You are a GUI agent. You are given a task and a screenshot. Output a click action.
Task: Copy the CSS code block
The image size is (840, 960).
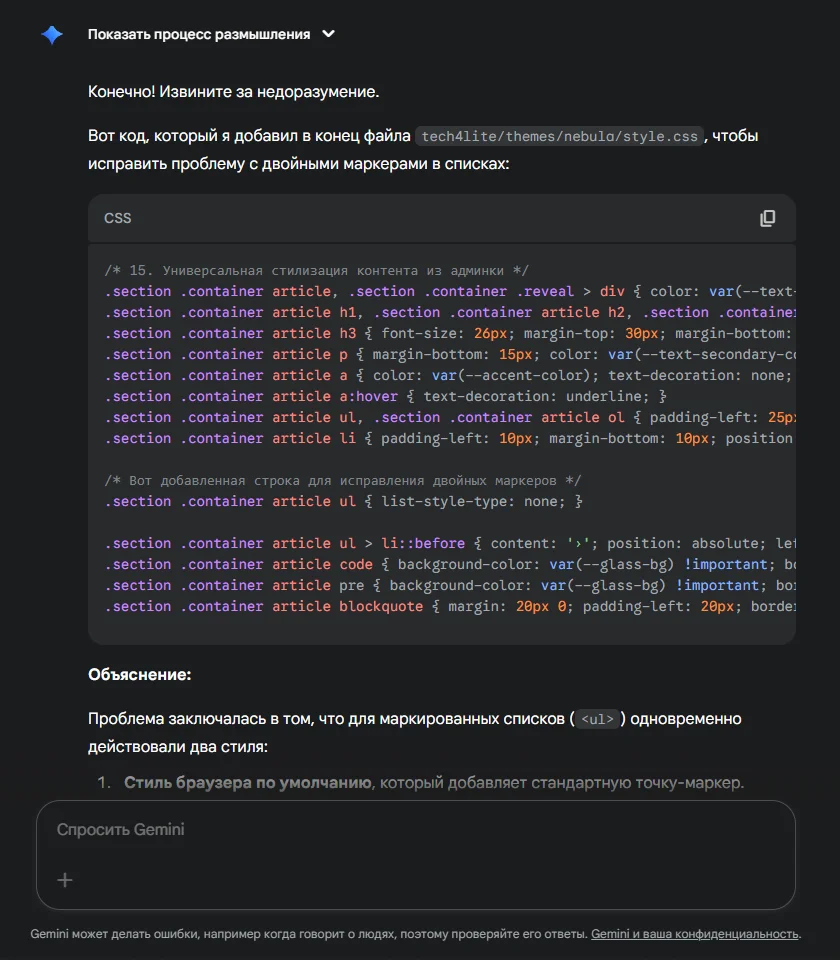[767, 218]
